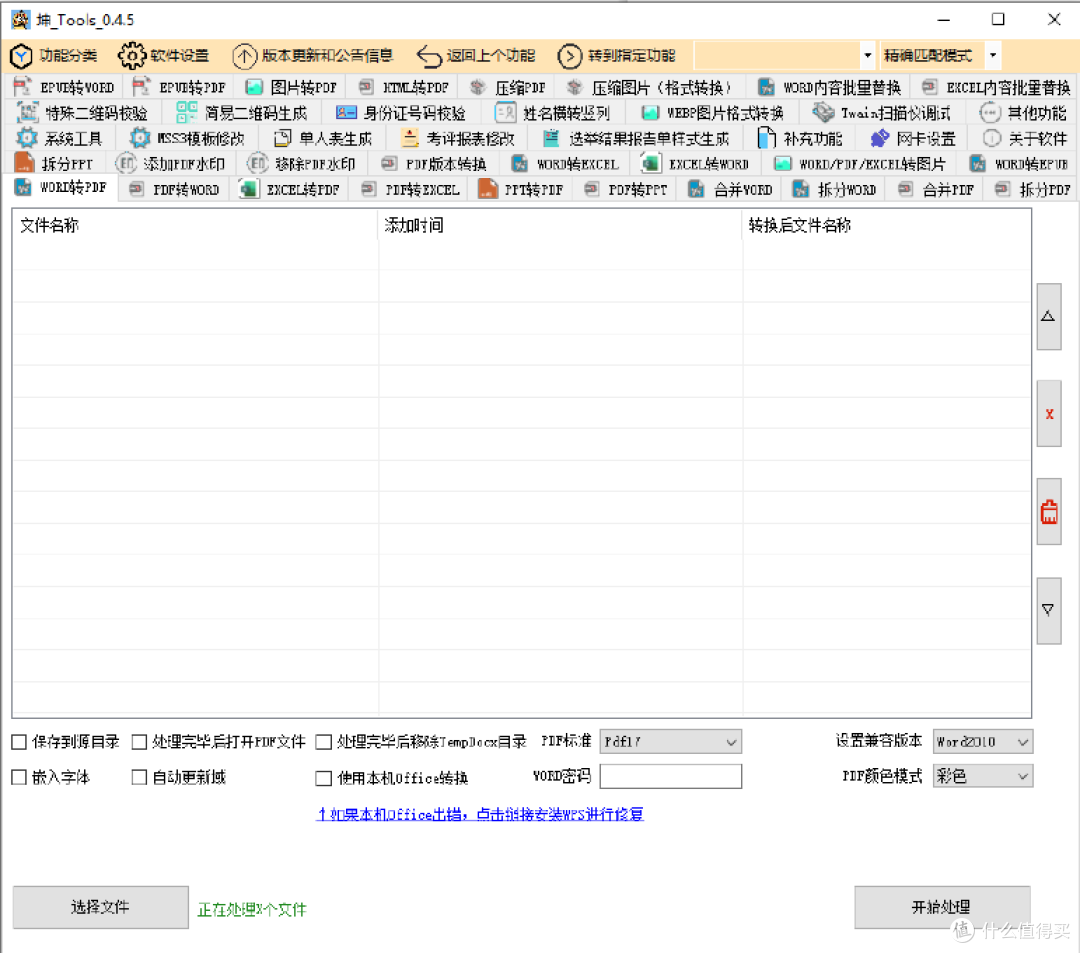Image resolution: width=1080 pixels, height=953 pixels.
Task: Open 特殊二维码校验 tool
Action: point(83,113)
